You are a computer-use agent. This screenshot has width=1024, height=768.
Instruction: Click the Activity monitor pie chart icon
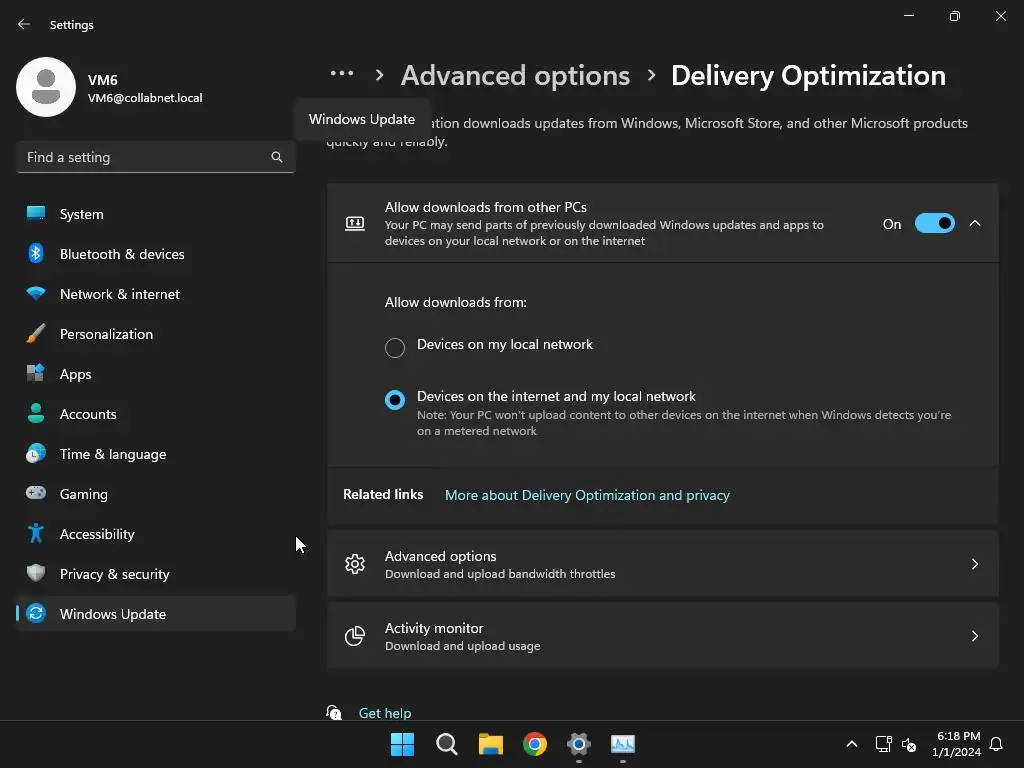355,635
